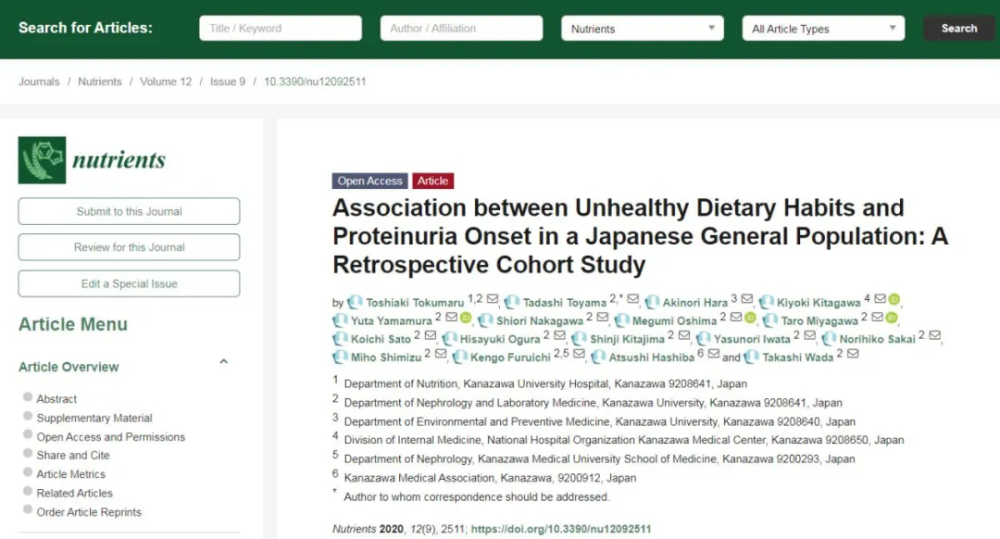Select Article Metrics from sidebar menu
1000x539 pixels.
tap(71, 474)
